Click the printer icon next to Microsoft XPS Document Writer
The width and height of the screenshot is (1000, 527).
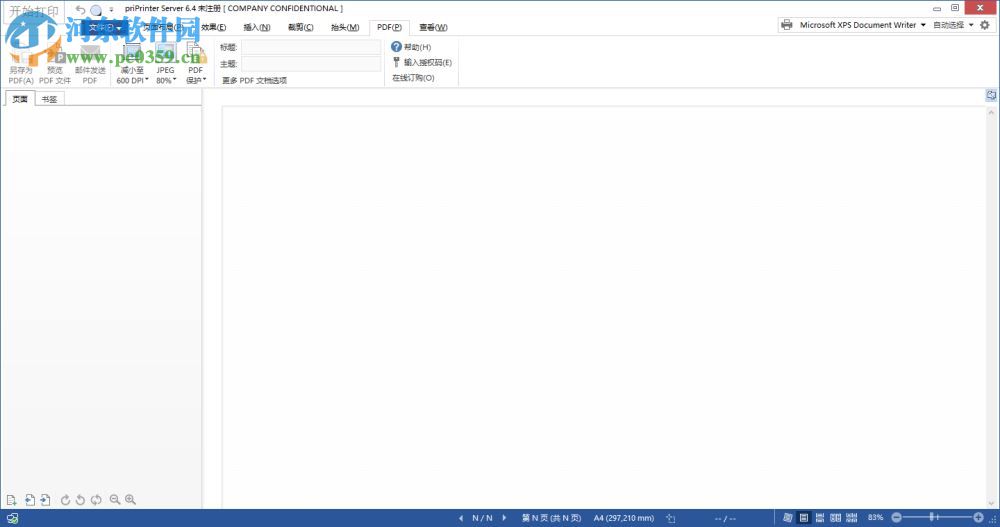pyautogui.click(x=787, y=25)
